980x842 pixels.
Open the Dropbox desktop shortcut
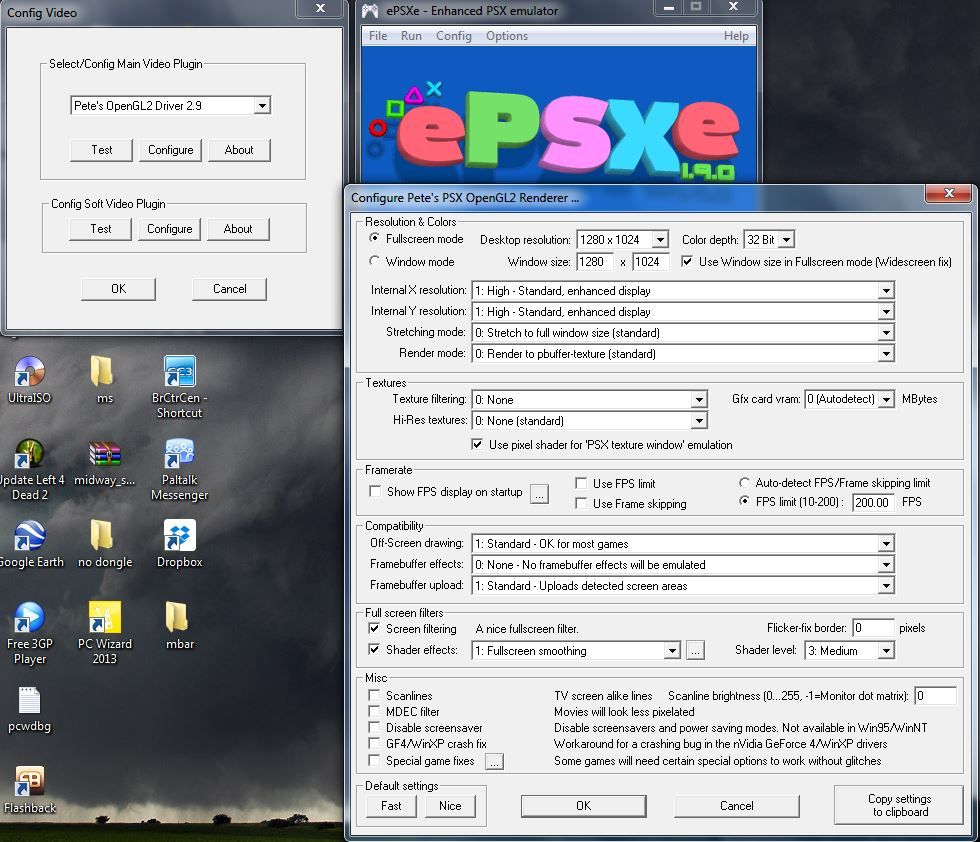pos(179,538)
